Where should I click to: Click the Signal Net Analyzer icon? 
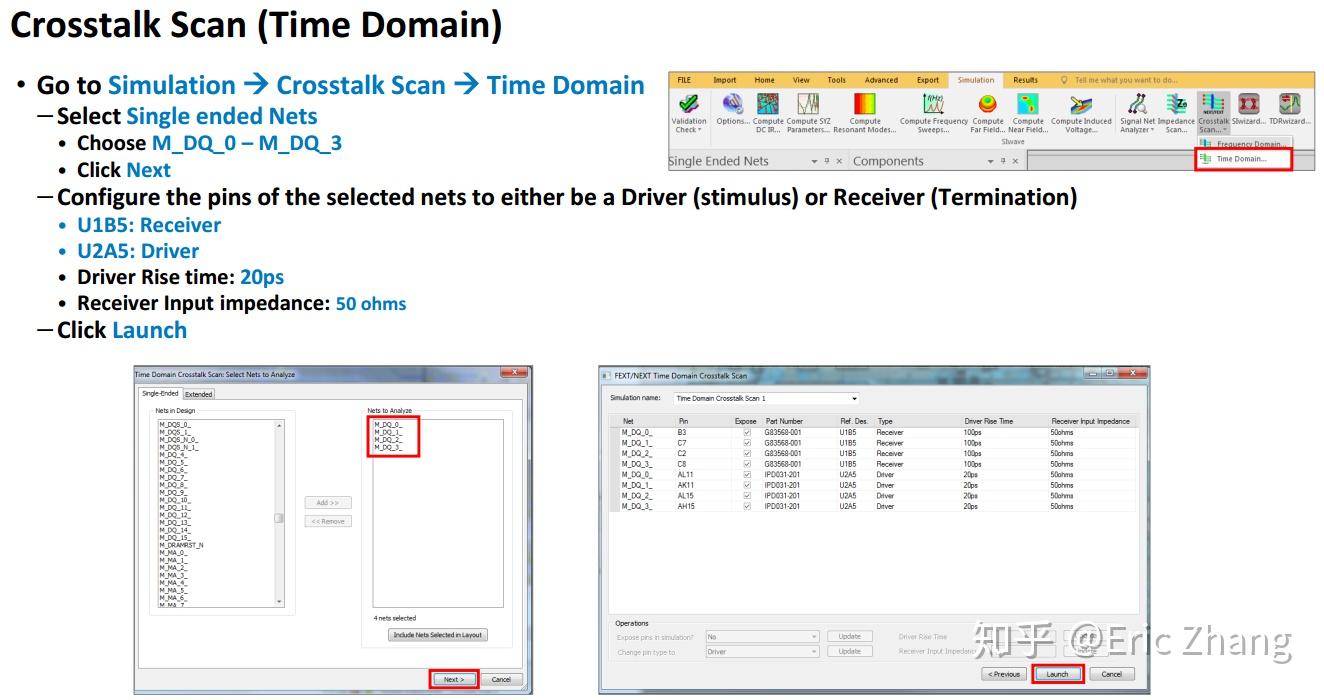click(1137, 104)
